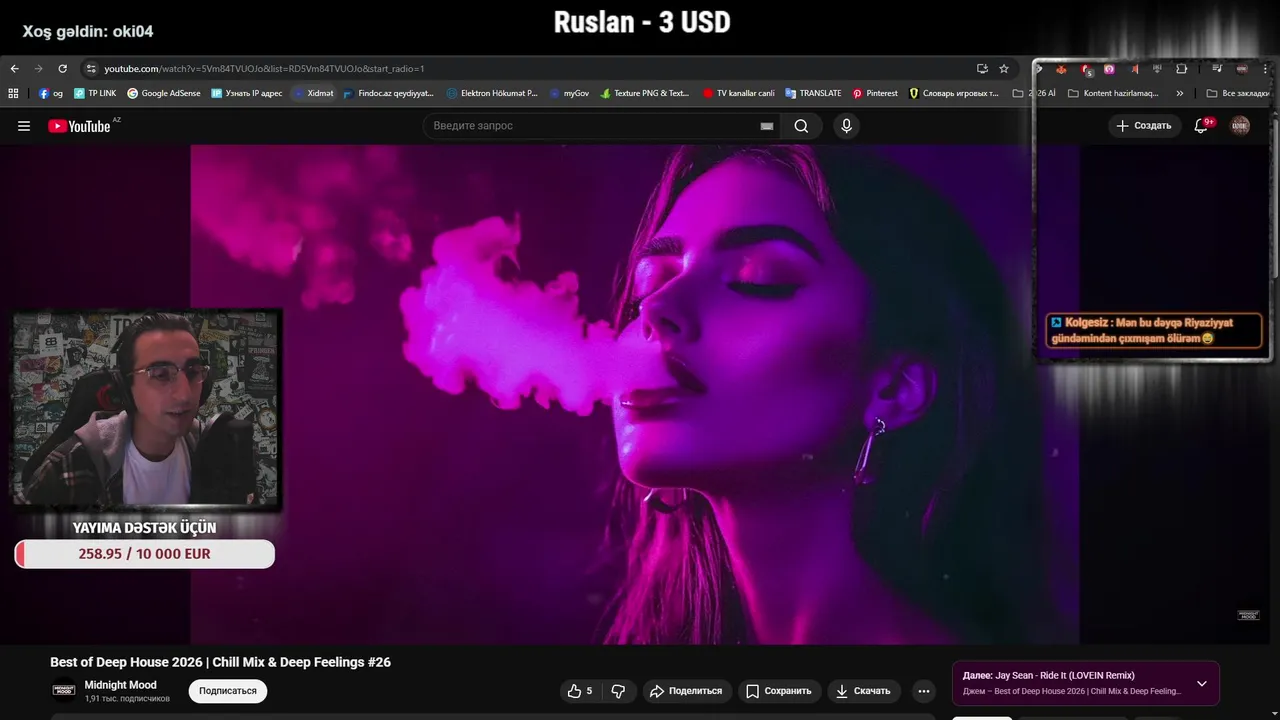This screenshot has height=720, width=1280.
Task: Click the Midnight Mood watermark in video corner
Action: (x=1248, y=615)
